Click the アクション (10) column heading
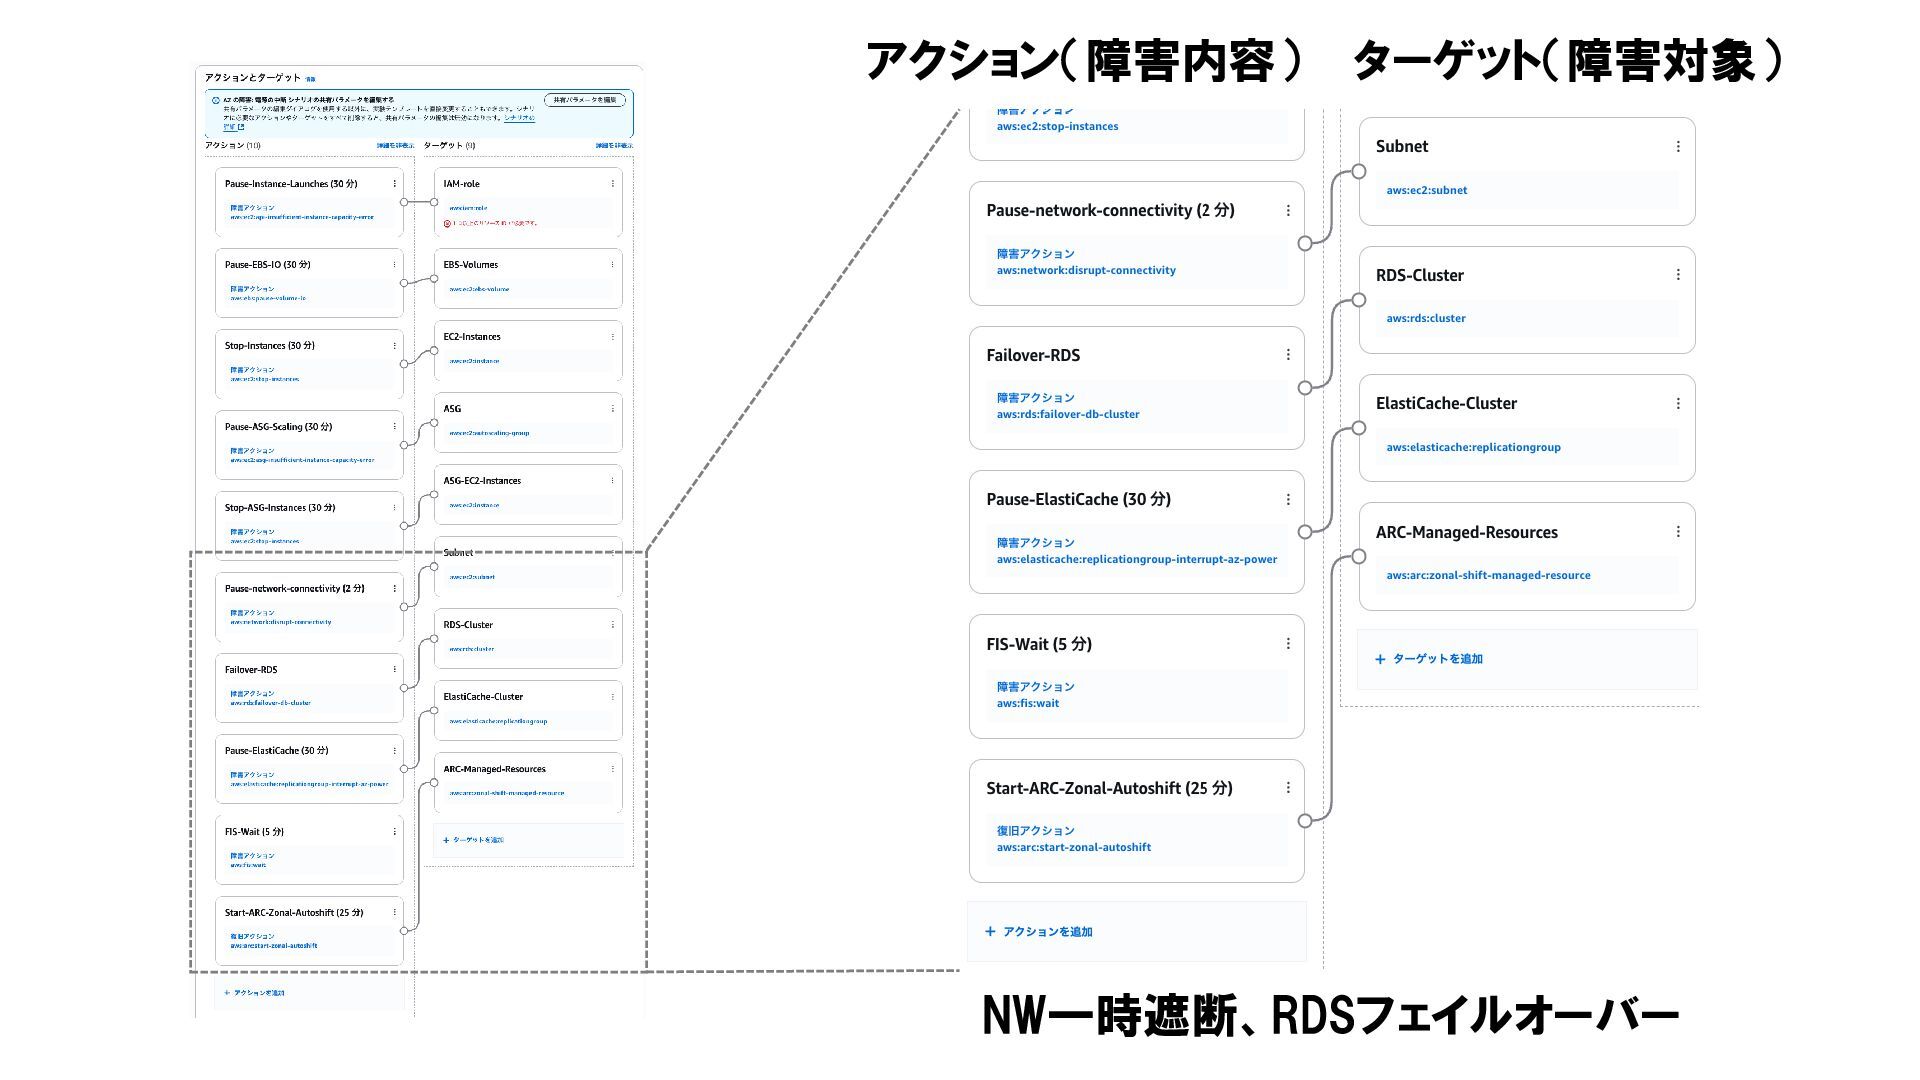 [233, 146]
